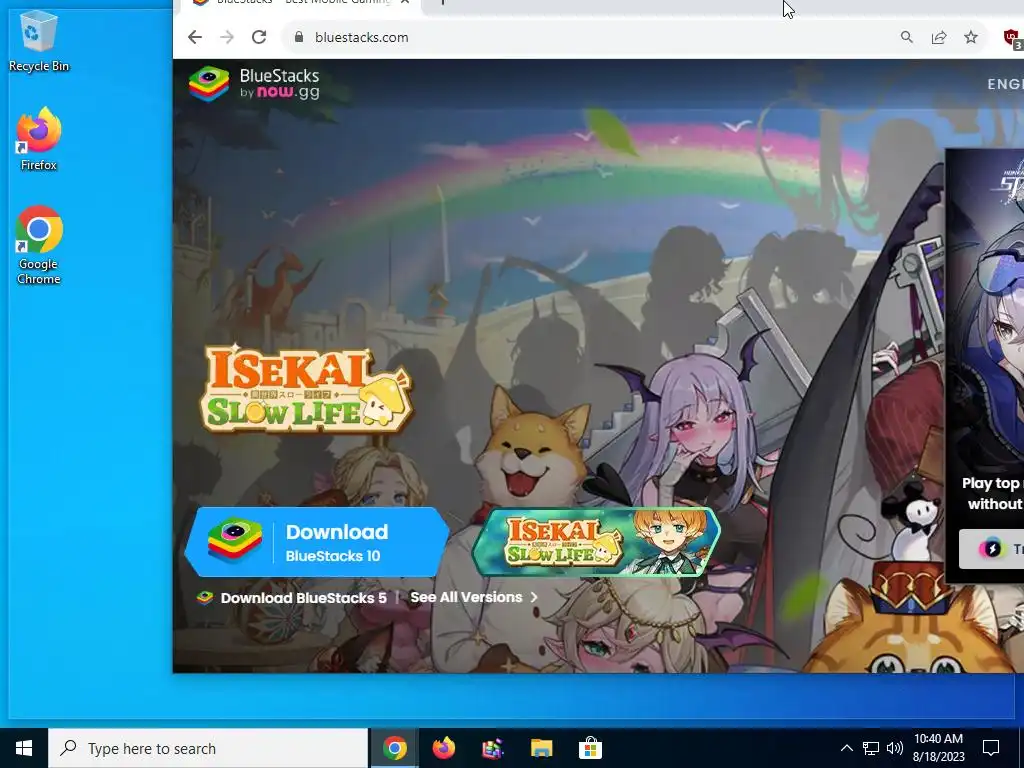This screenshot has width=1024, height=768.
Task: Launch the Firefox desktop shortcut
Action: 39,139
